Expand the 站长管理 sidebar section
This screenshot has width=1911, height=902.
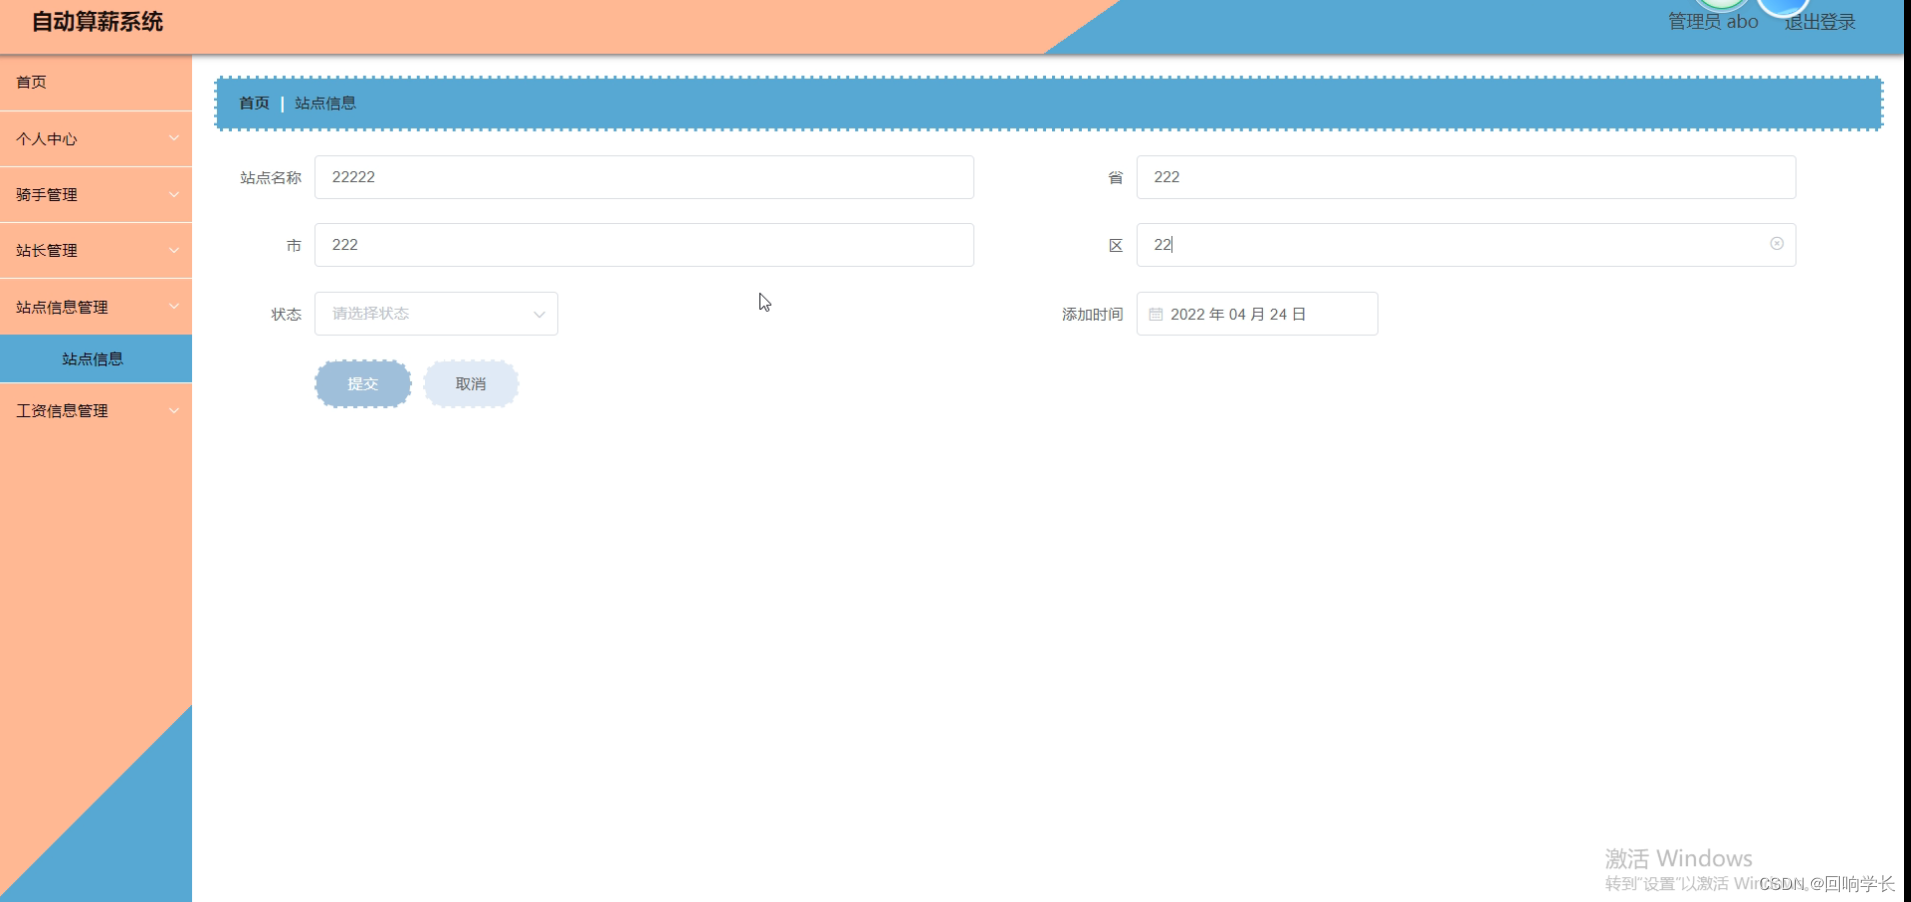96,250
